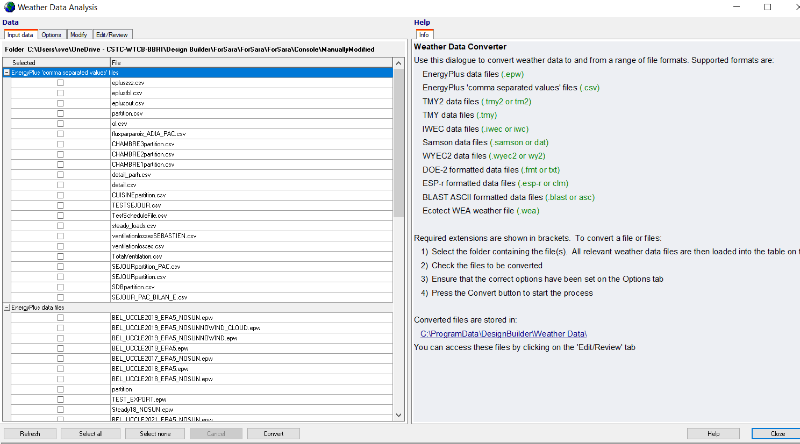Go to the Edit/Review tab
The width and height of the screenshot is (800, 444).
(x=110, y=35)
